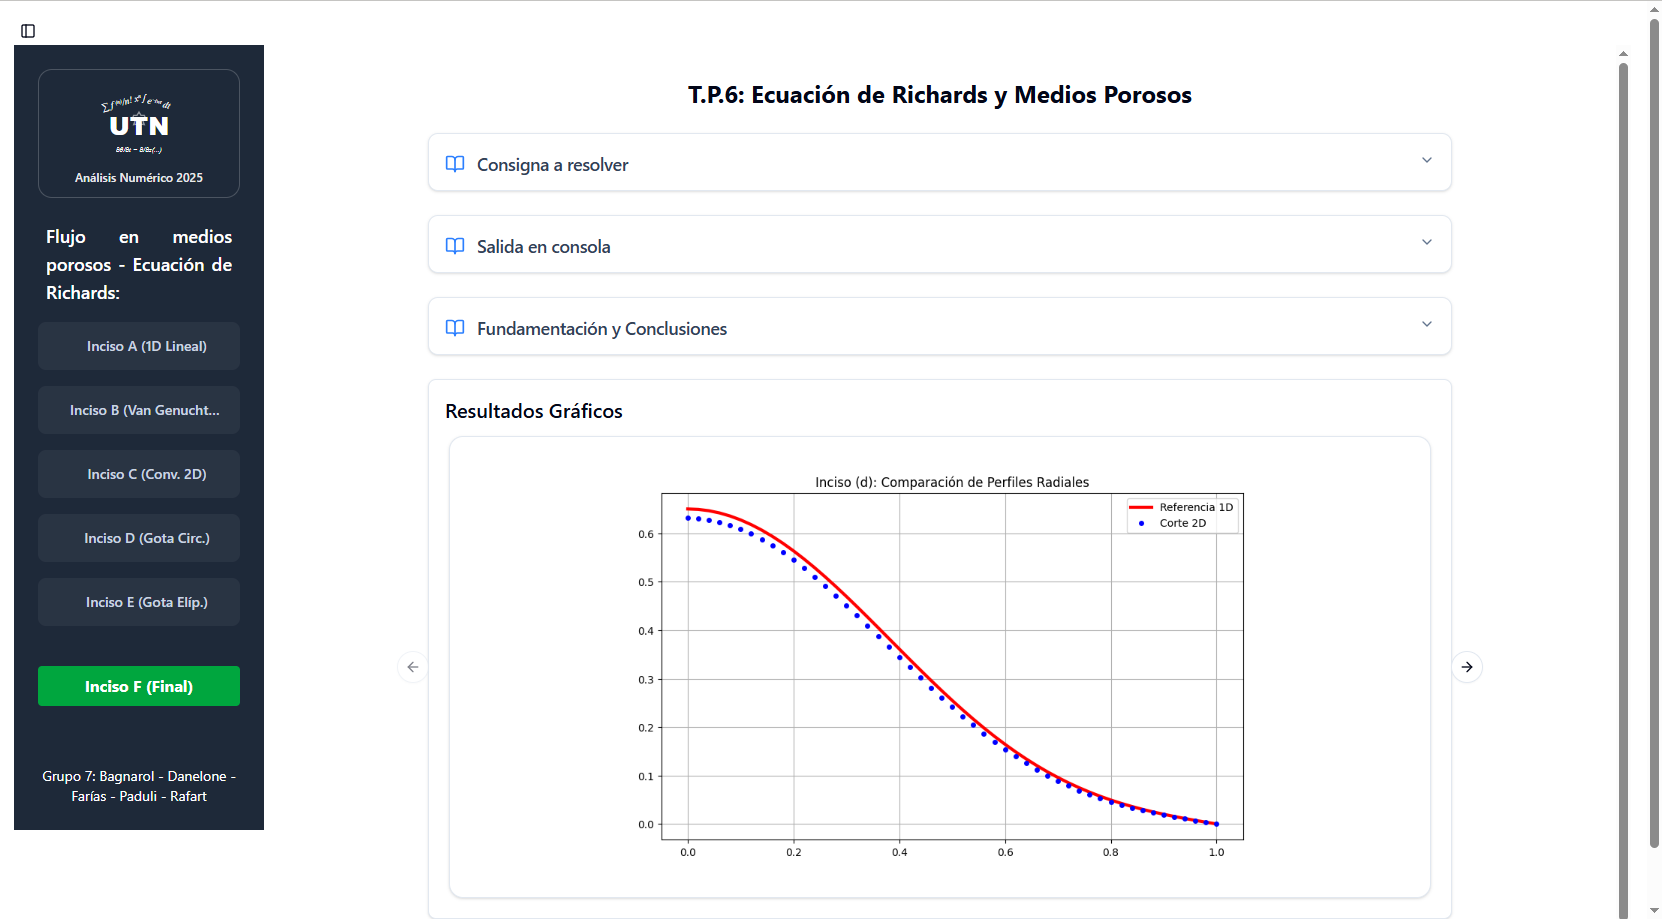Go to previous chart with left arrow
This screenshot has width=1662, height=919.
click(x=413, y=667)
